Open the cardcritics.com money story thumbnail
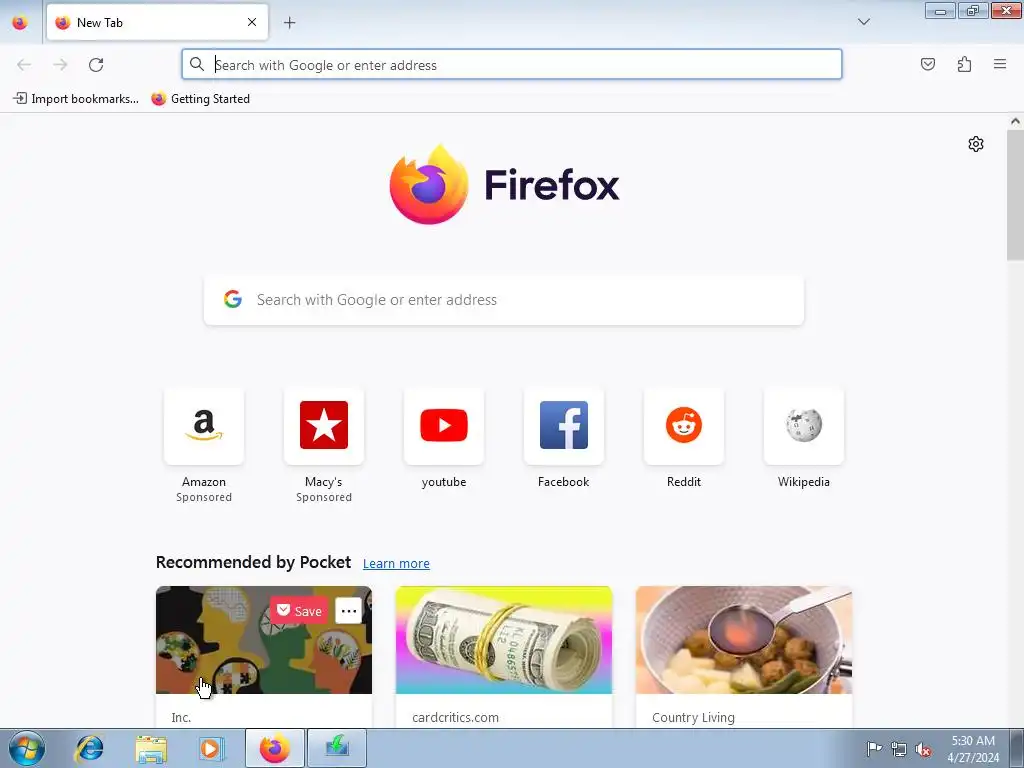This screenshot has height=768, width=1024. click(504, 640)
